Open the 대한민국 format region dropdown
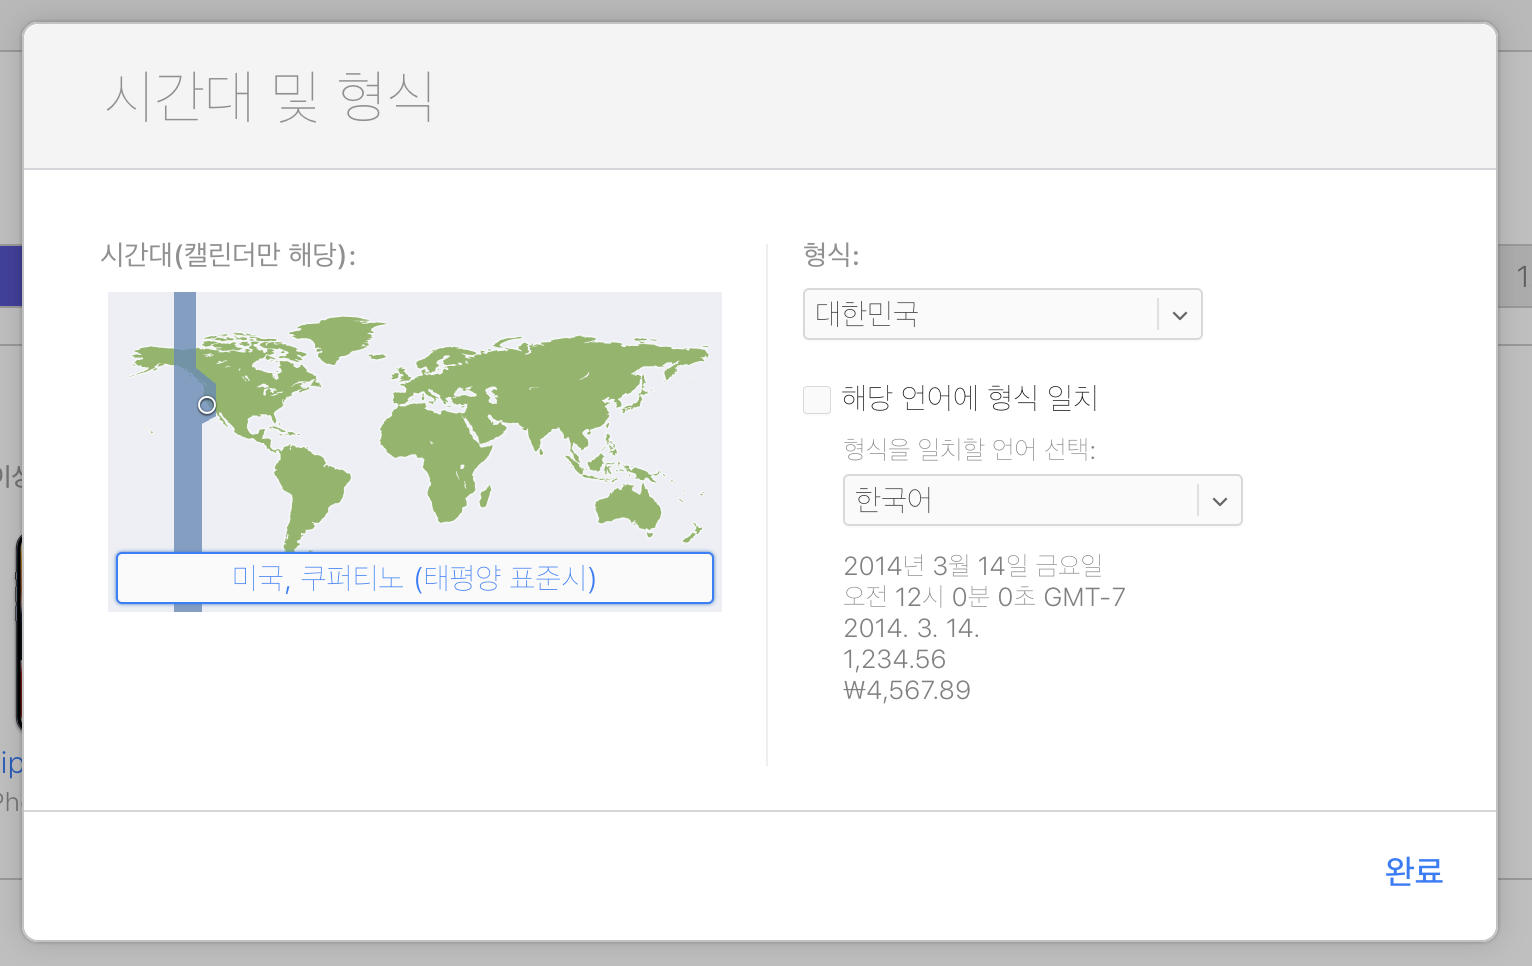 coord(1002,314)
